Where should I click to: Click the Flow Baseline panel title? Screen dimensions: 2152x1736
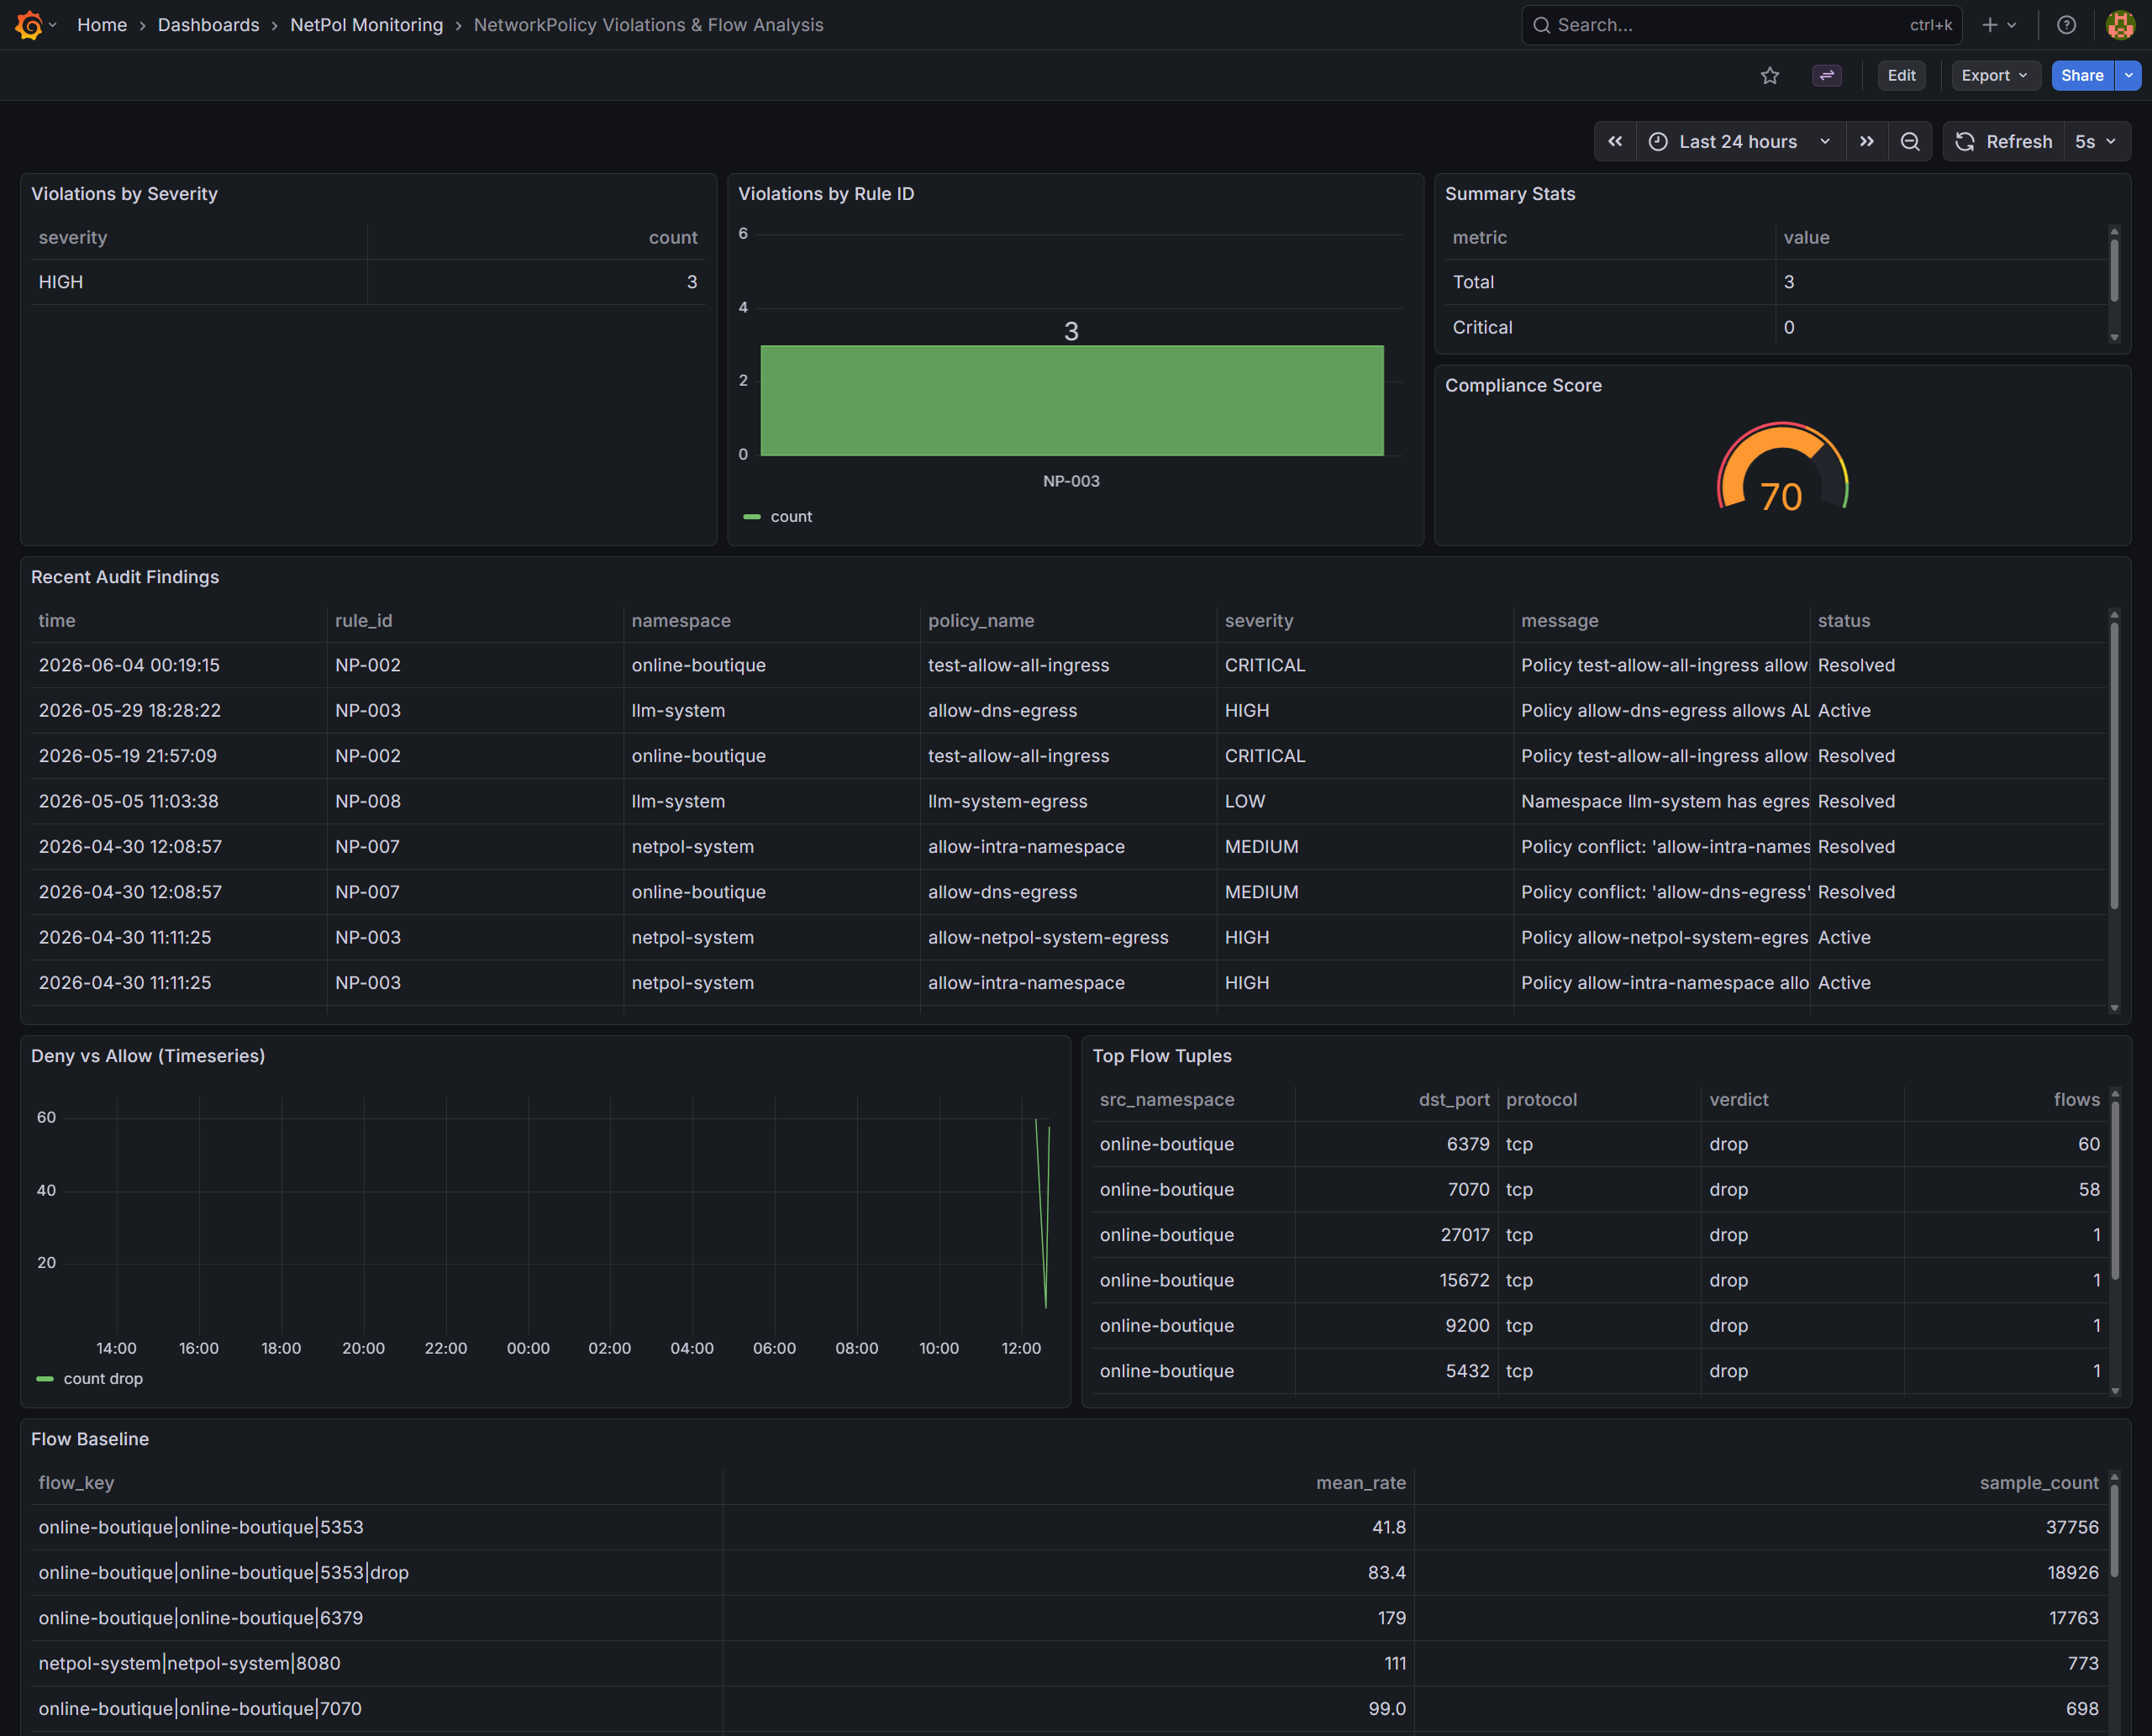click(x=90, y=1439)
